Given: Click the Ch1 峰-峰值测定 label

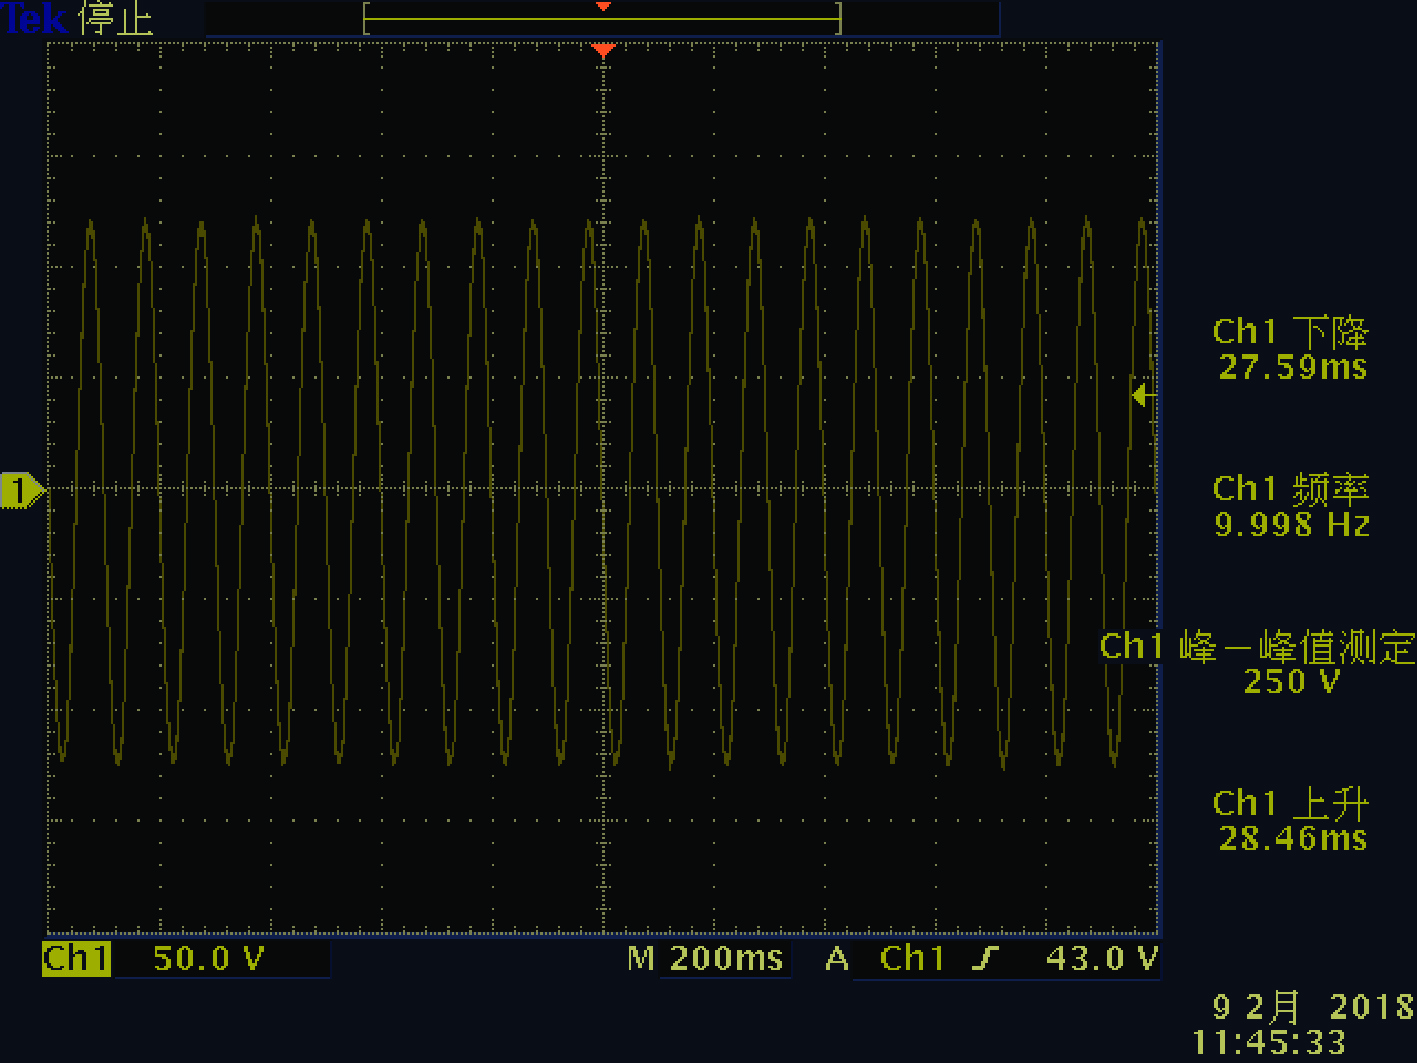Looking at the screenshot, I should (1257, 647).
